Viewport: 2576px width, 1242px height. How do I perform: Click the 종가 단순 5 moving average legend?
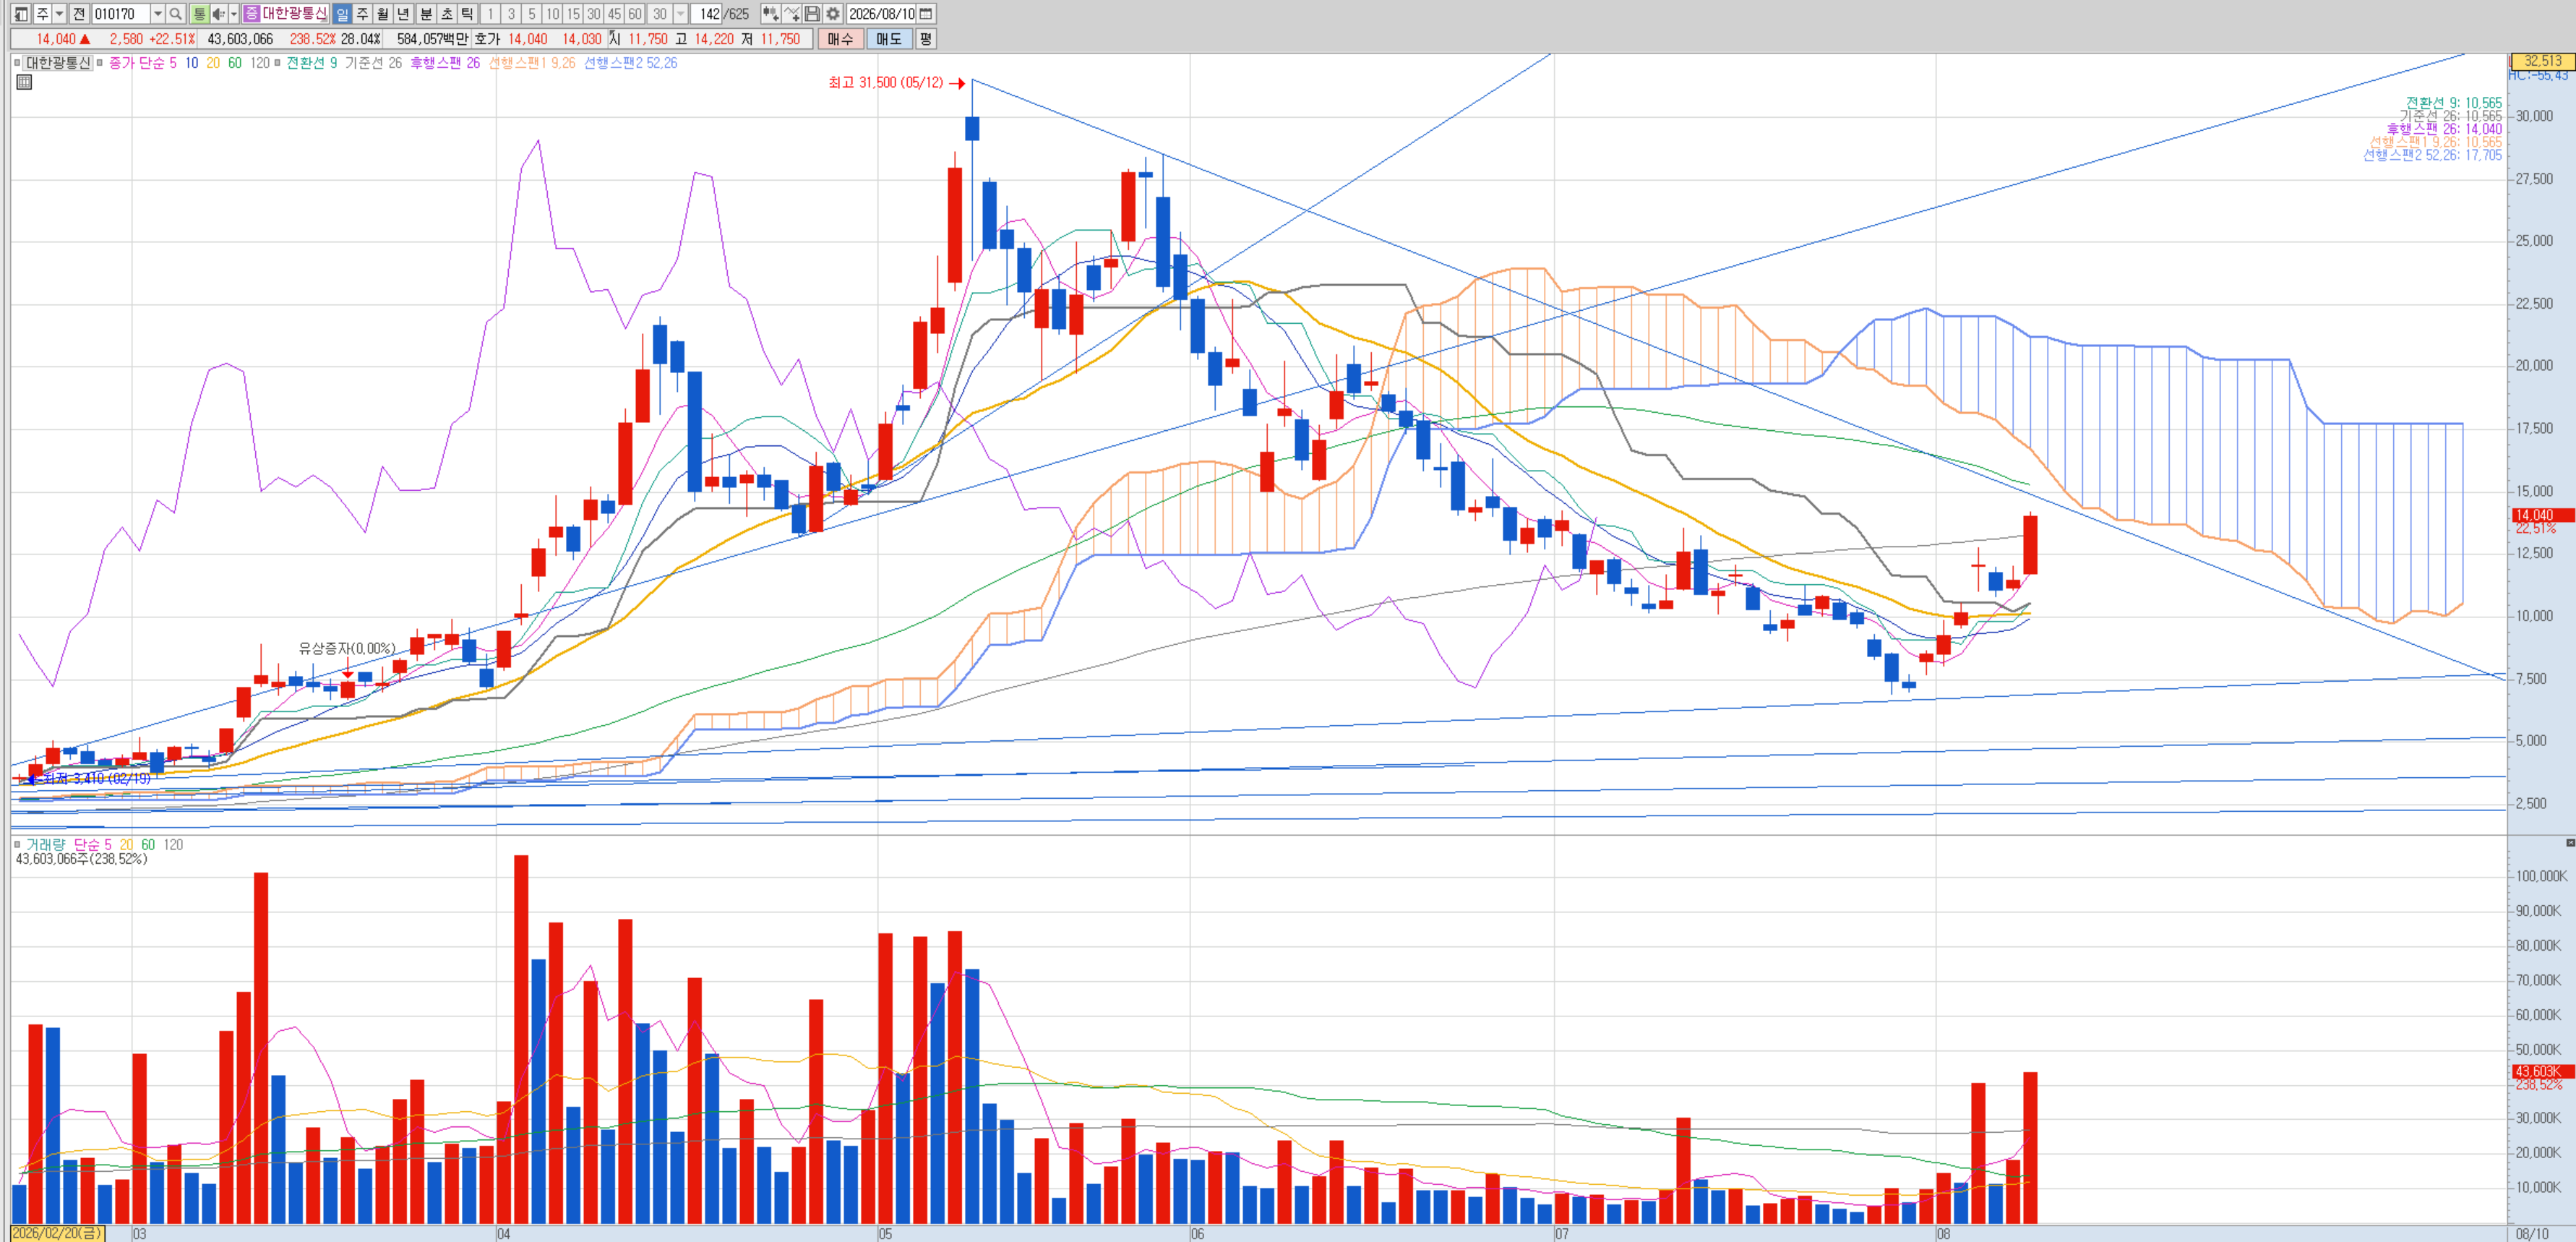tap(142, 63)
